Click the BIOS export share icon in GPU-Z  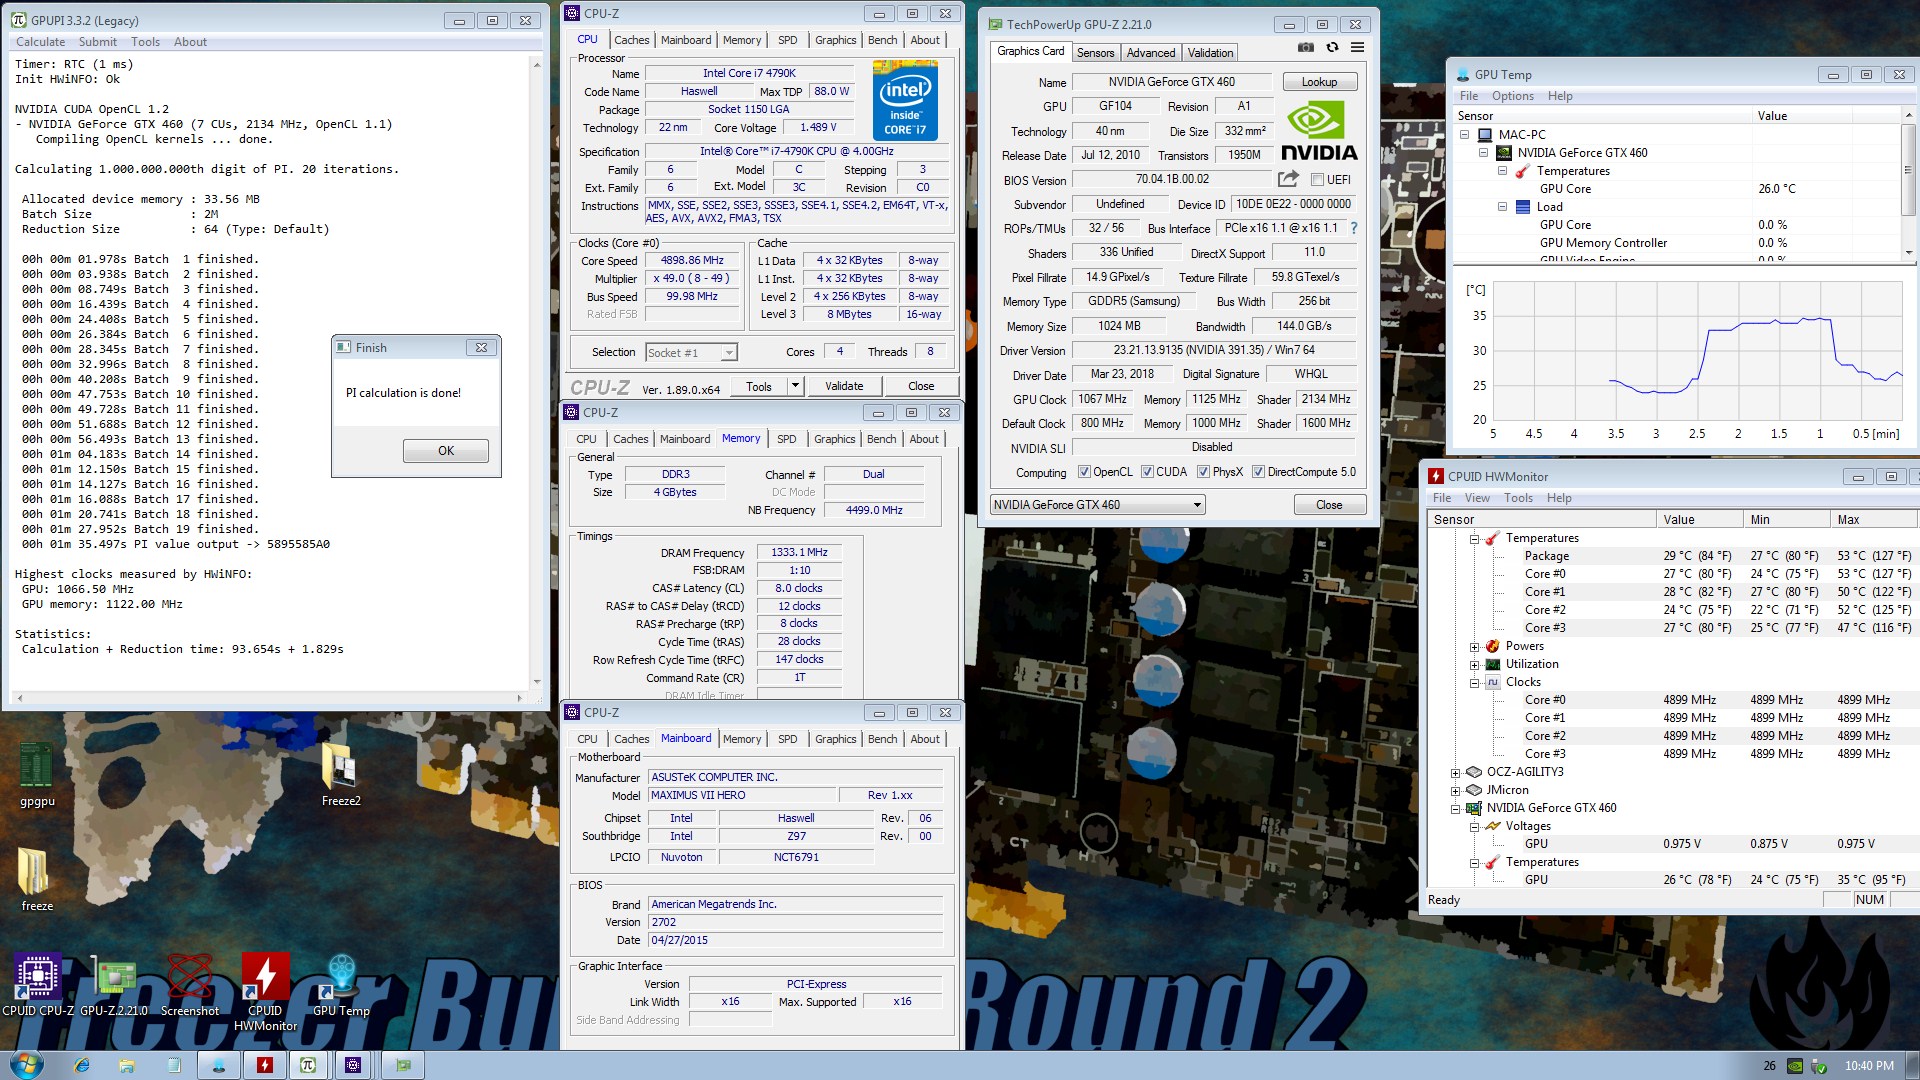coord(1288,179)
